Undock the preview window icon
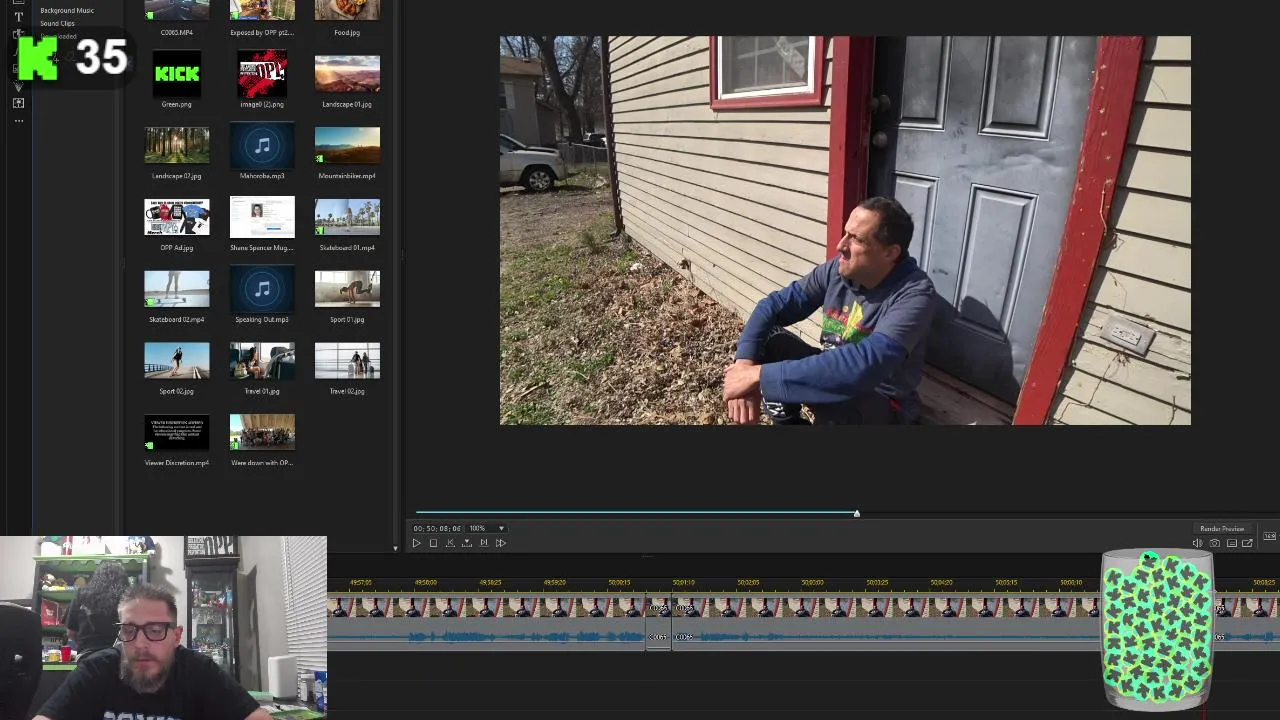The height and width of the screenshot is (720, 1280). click(x=1247, y=543)
